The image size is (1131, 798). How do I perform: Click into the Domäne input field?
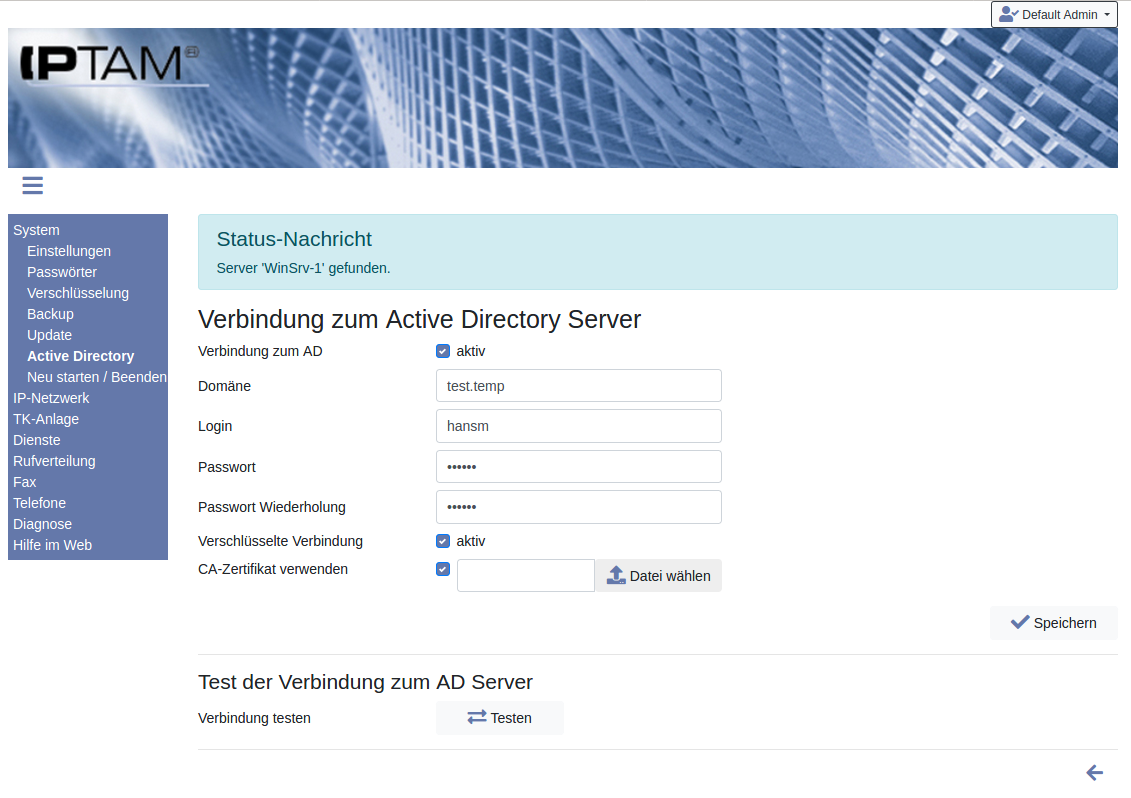578,386
